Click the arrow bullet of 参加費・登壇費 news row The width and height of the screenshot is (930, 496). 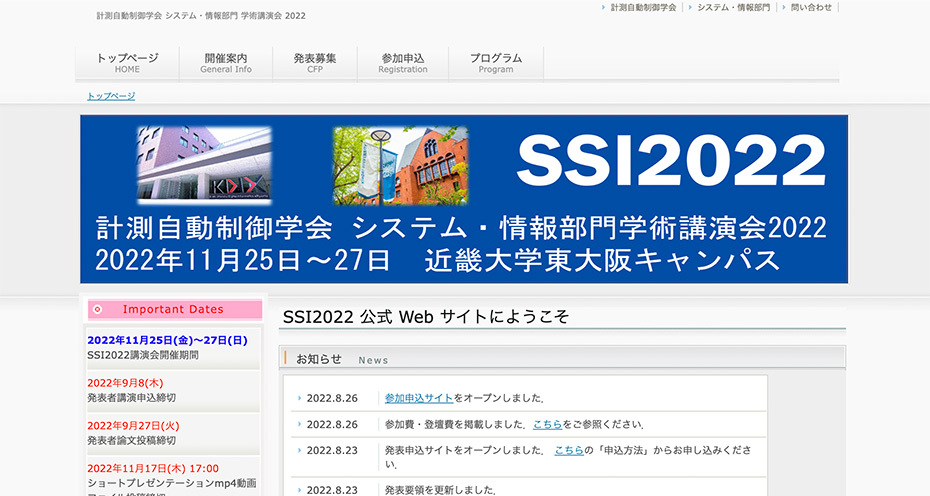pyautogui.click(x=300, y=424)
